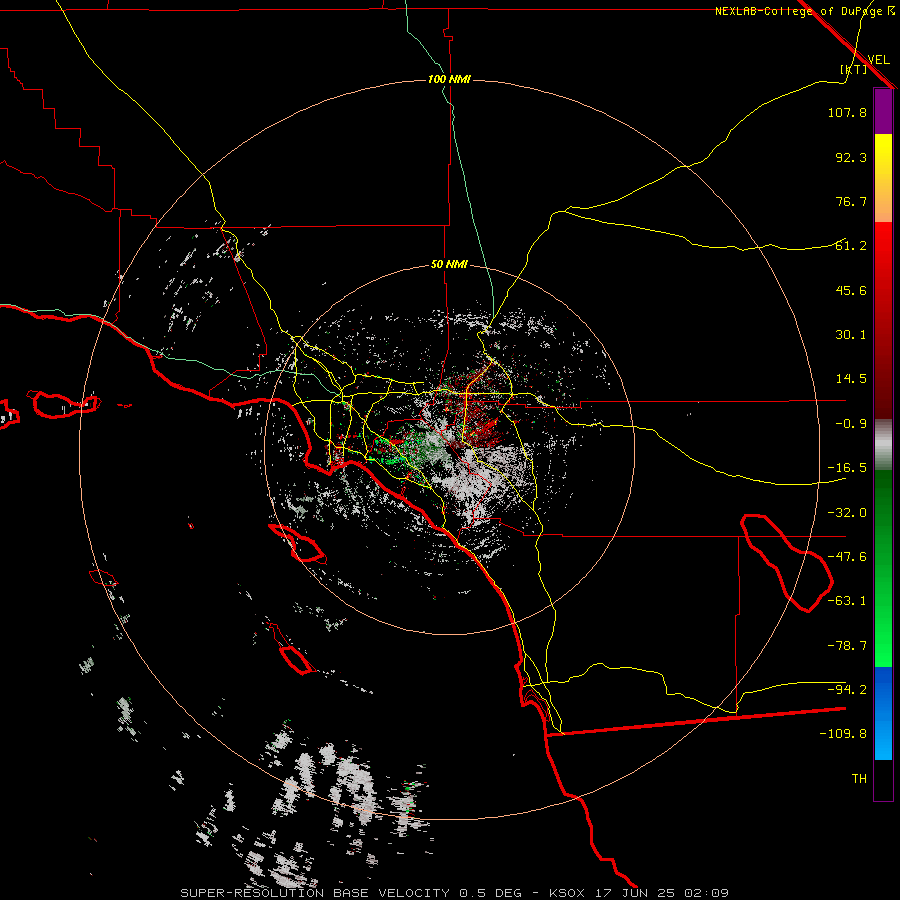The height and width of the screenshot is (900, 900).
Task: Click the -109.8 scale value
Action: tap(843, 734)
